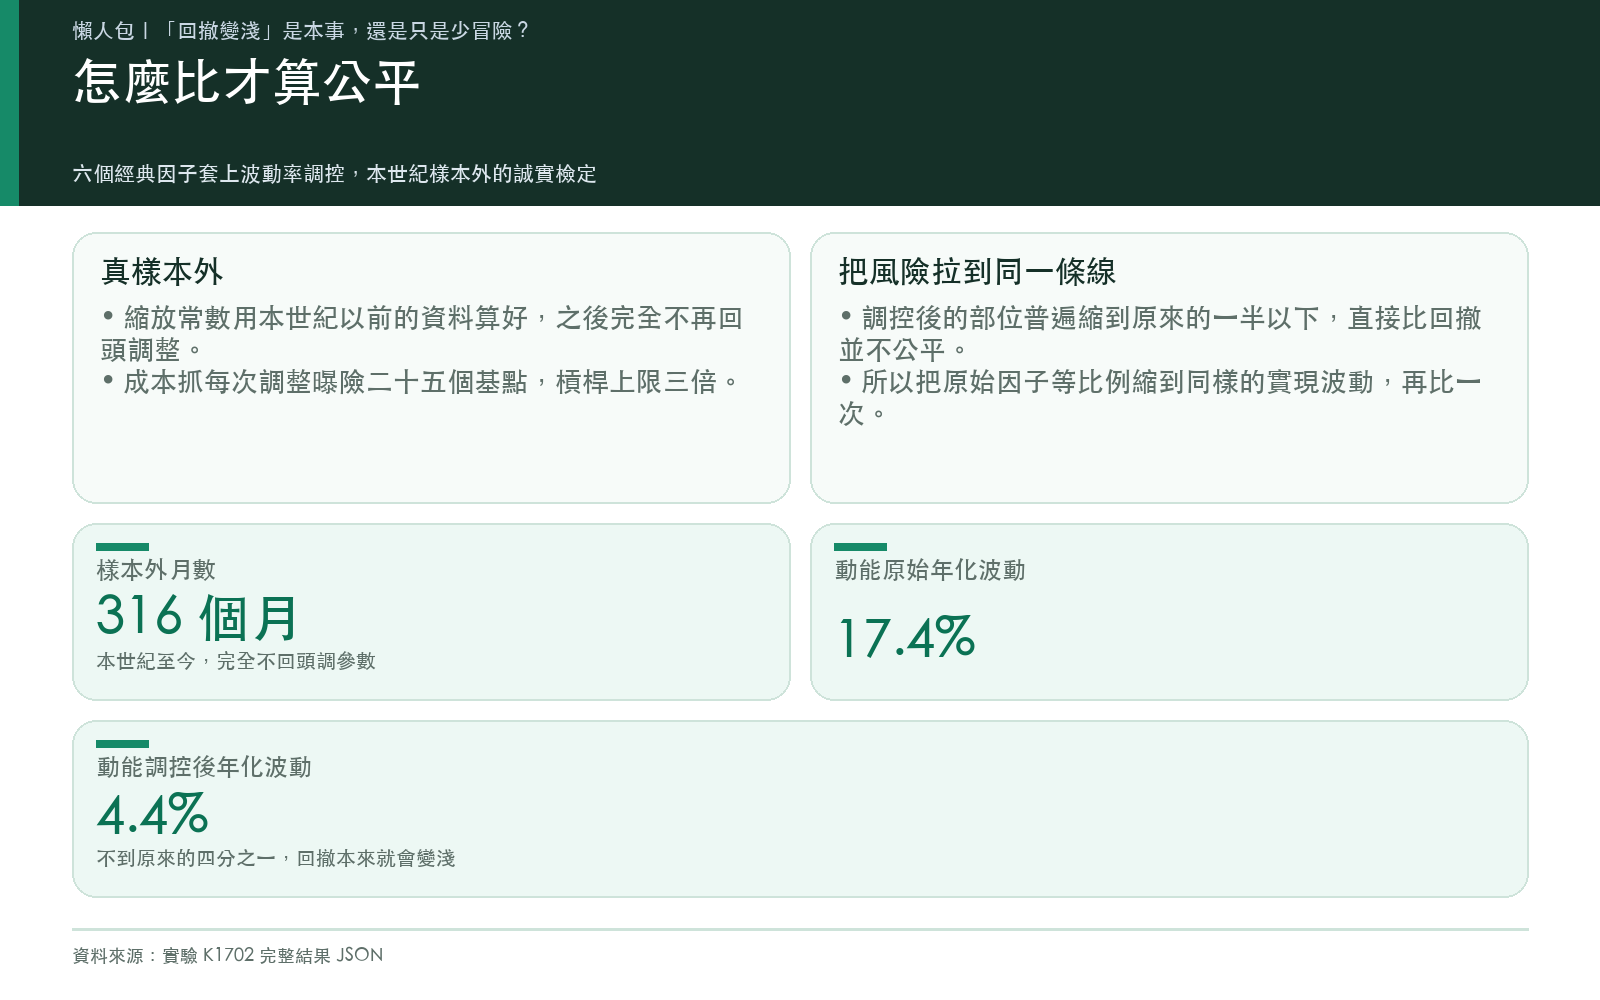Image resolution: width=1600 pixels, height=1000 pixels.
Task: Click the bullet 調控後的部位普遍縮到原來的一半以下
Action: click(1160, 334)
